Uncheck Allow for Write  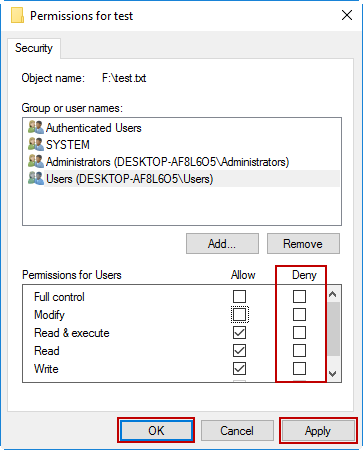(x=239, y=368)
